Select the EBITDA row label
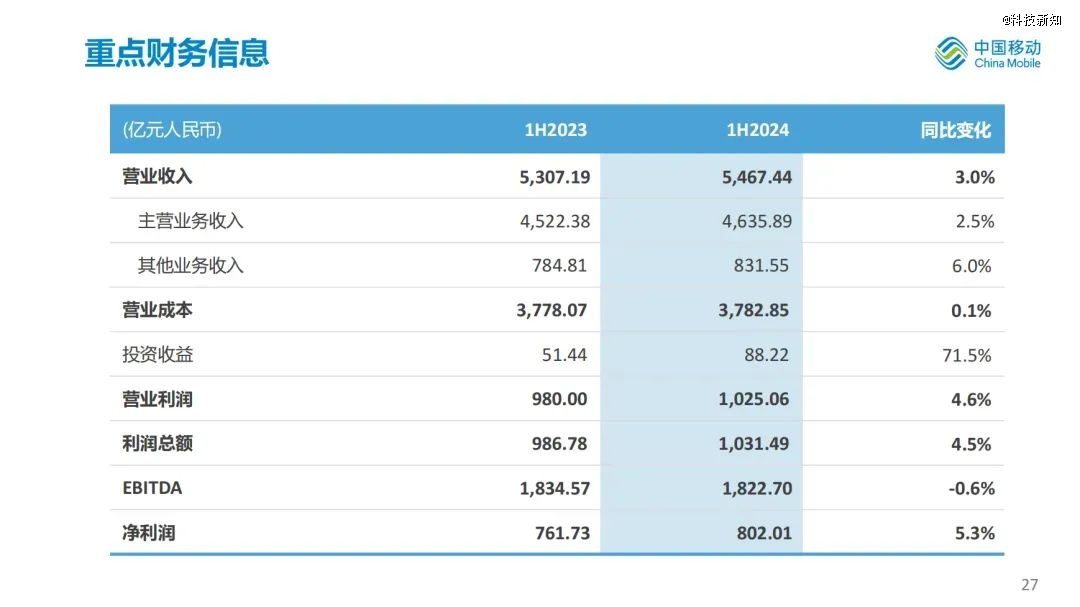The image size is (1080, 607). [152, 488]
